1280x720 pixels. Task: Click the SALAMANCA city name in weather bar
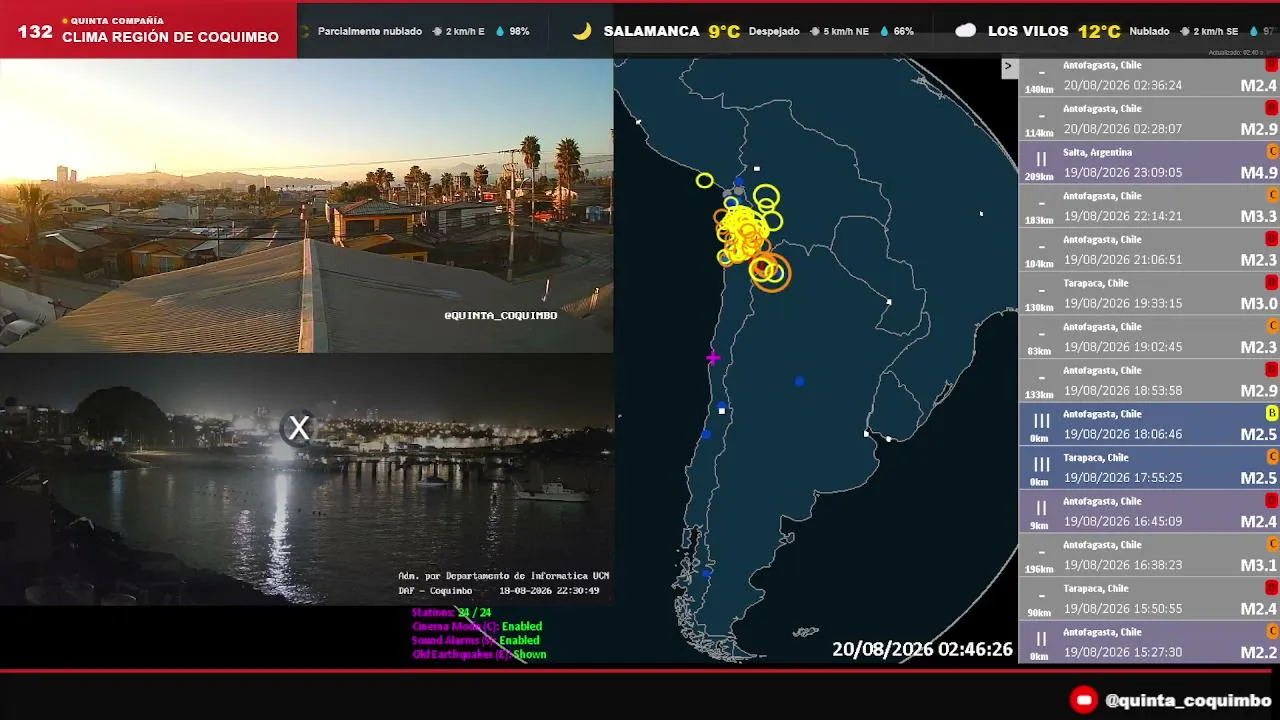pos(651,31)
